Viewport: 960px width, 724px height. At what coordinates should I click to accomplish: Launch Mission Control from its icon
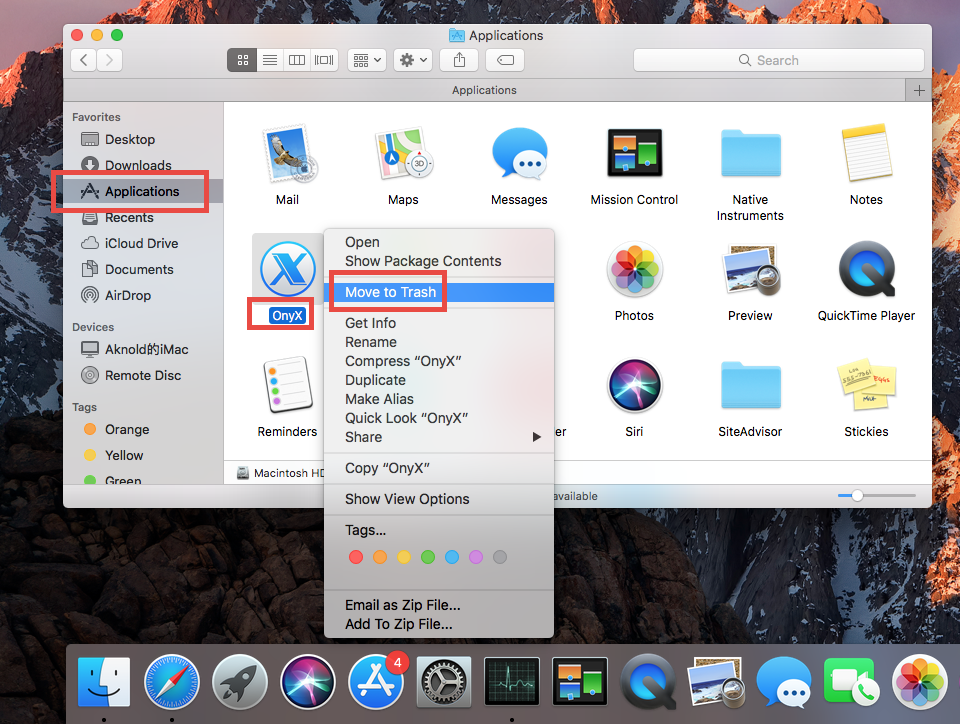point(634,153)
